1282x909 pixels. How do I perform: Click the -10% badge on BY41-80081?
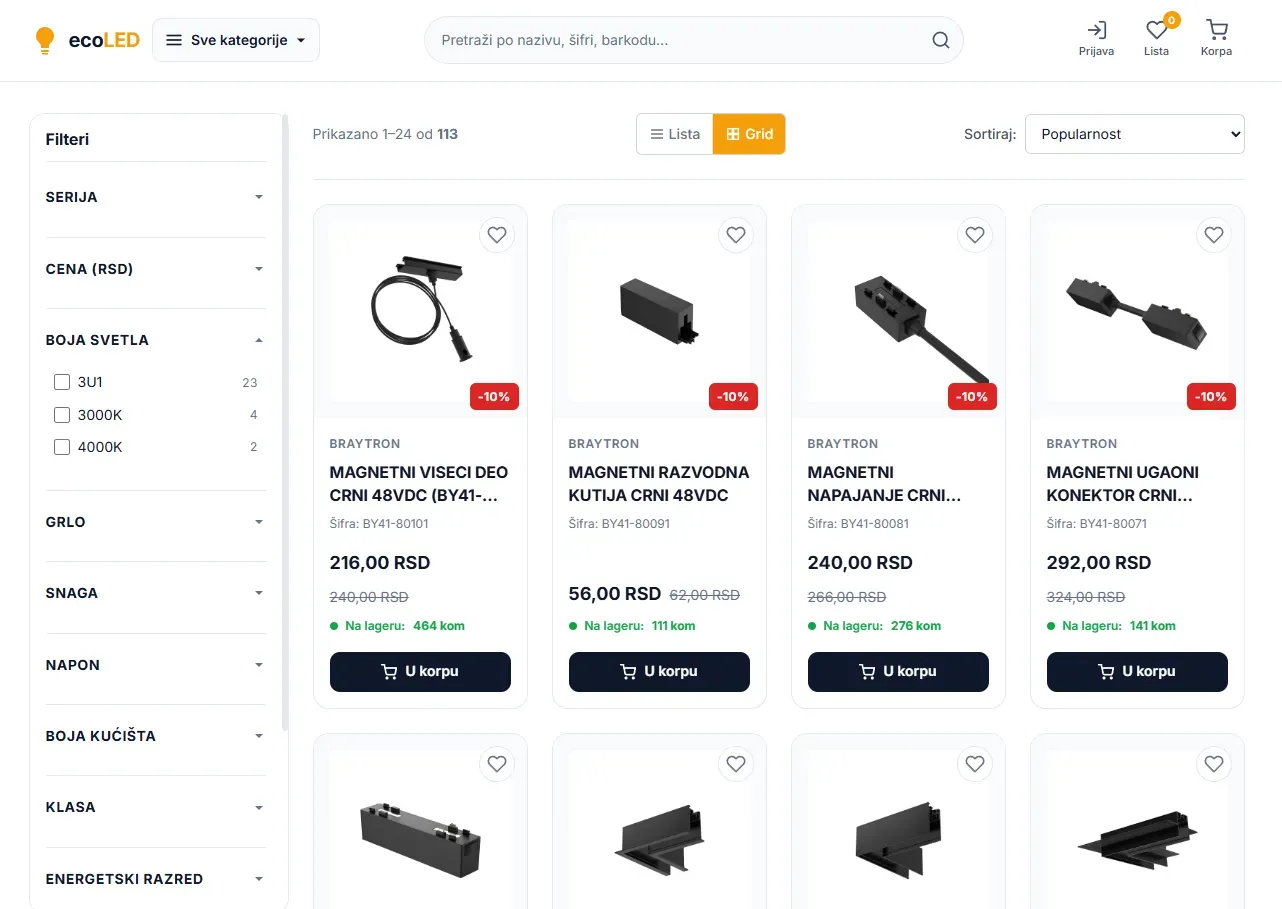coord(972,396)
